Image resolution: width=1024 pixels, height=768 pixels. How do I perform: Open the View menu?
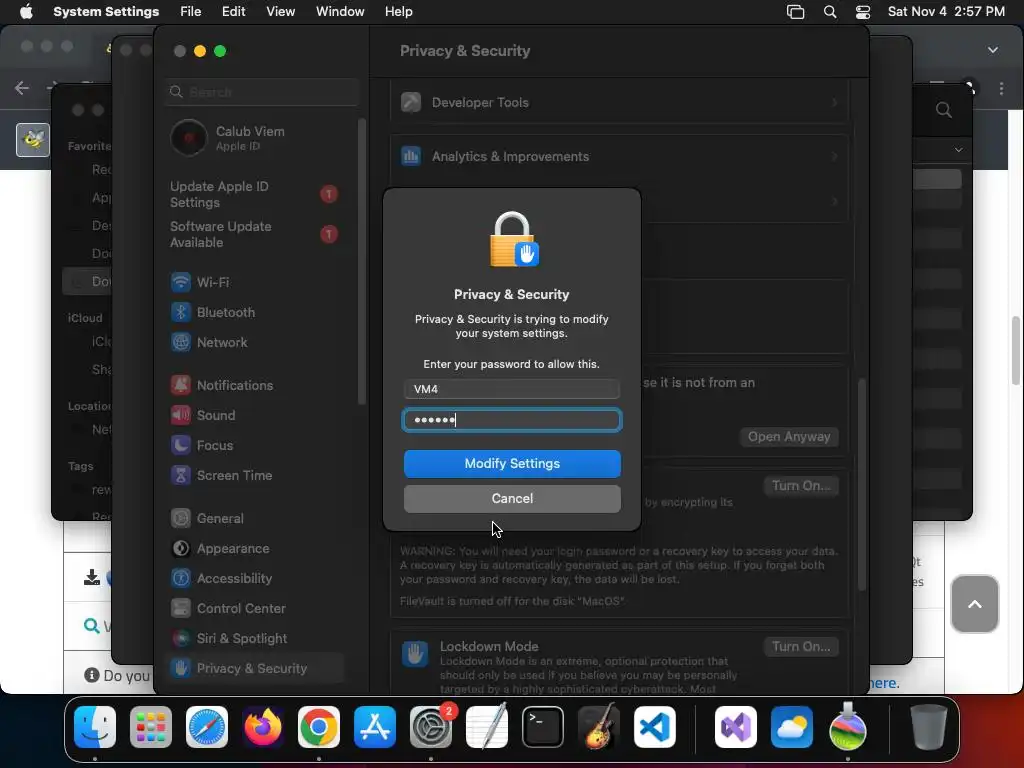click(x=281, y=12)
